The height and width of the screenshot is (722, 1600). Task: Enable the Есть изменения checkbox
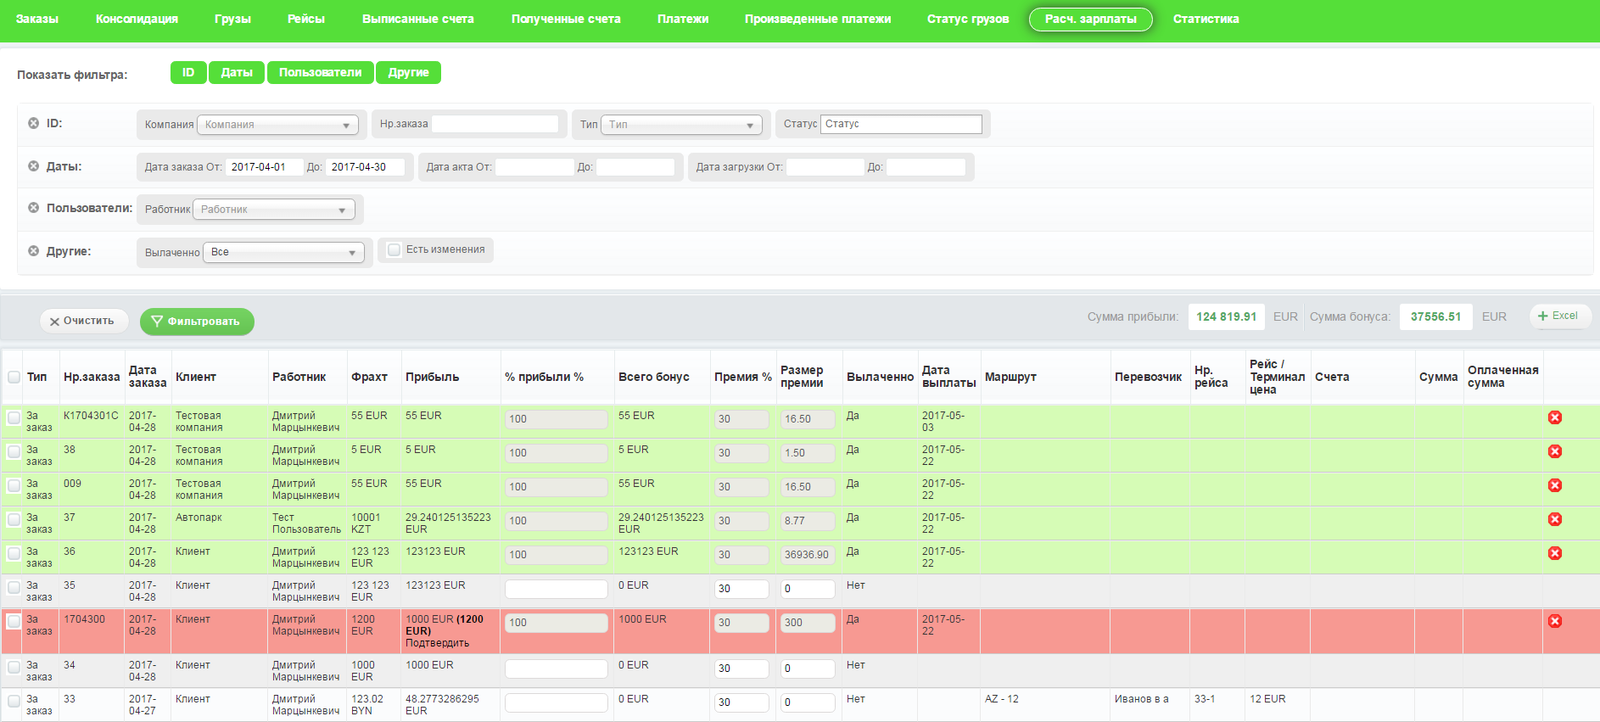pos(394,250)
